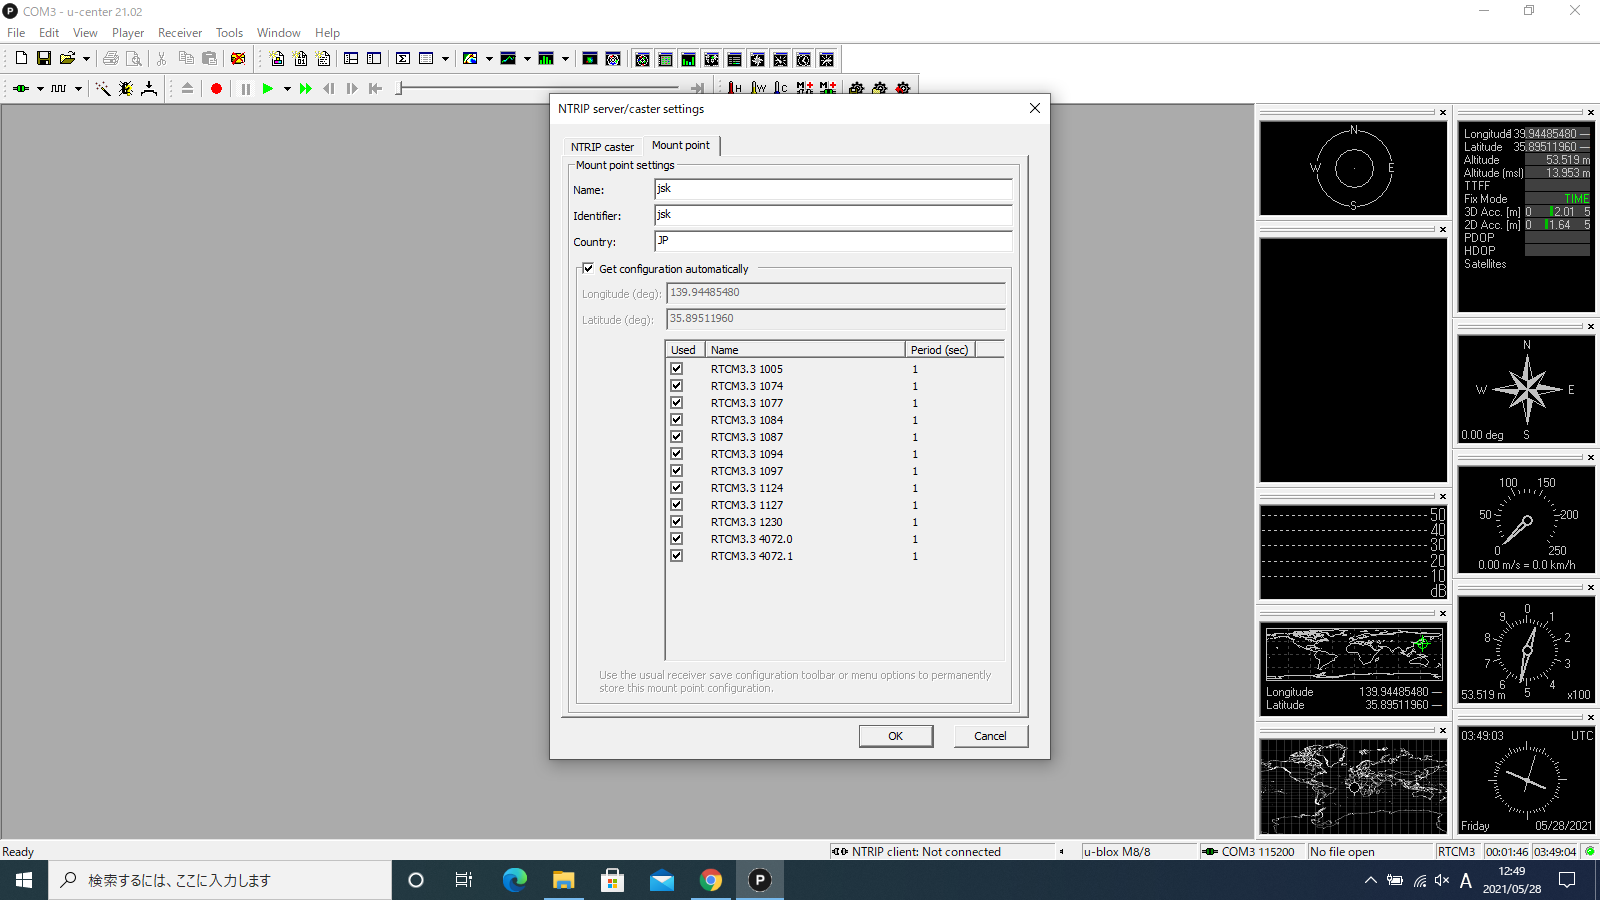Uncheck the RTCM3.3 1074 message checkbox
Screen dimensions: 1600x900
676,386
